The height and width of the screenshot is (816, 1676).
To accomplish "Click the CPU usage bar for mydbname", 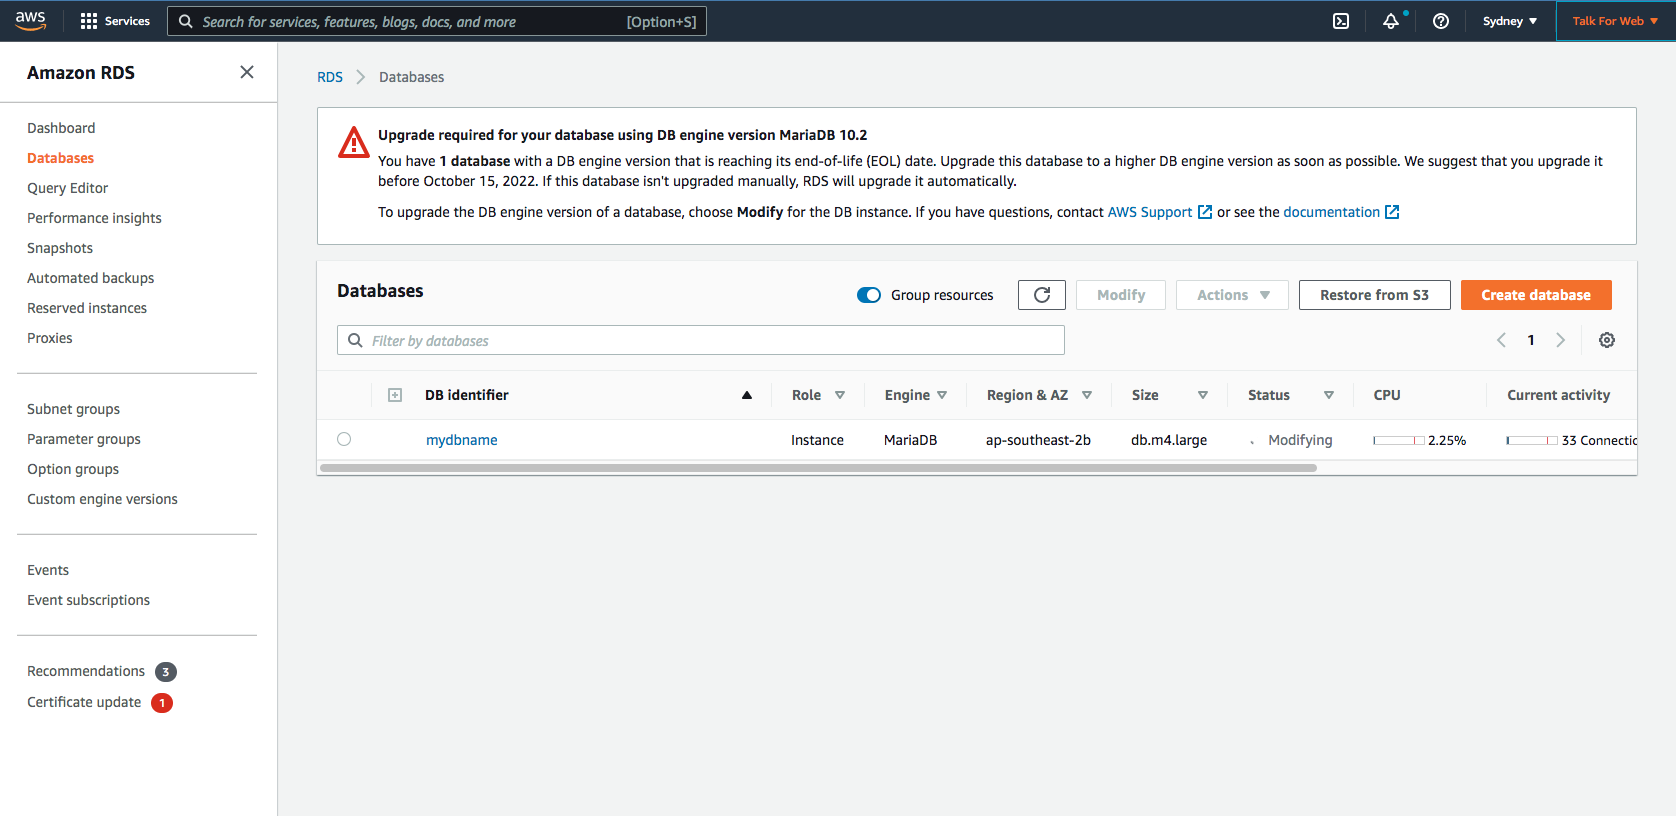I will (1399, 440).
